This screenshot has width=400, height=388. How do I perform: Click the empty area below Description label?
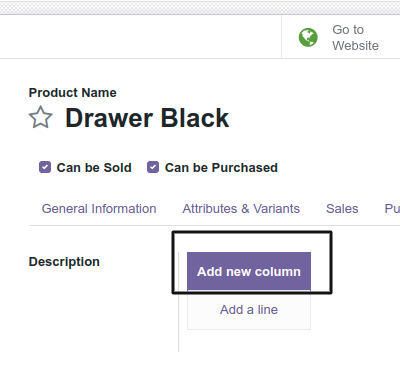coord(100,310)
